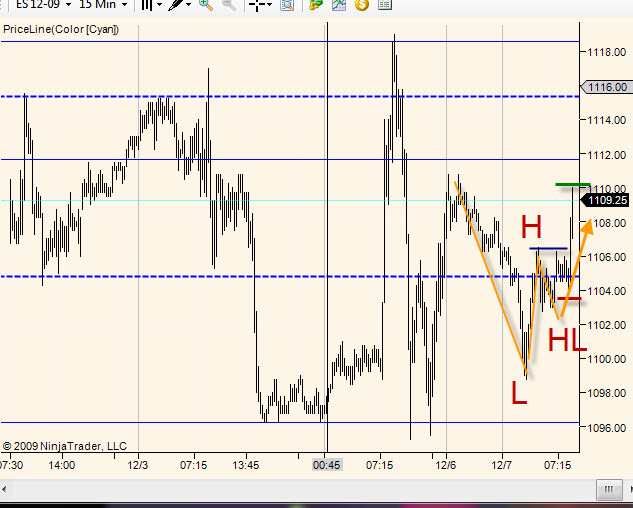This screenshot has width=633, height=508.
Task: Click the 1100.00 price label
Action: (607, 359)
